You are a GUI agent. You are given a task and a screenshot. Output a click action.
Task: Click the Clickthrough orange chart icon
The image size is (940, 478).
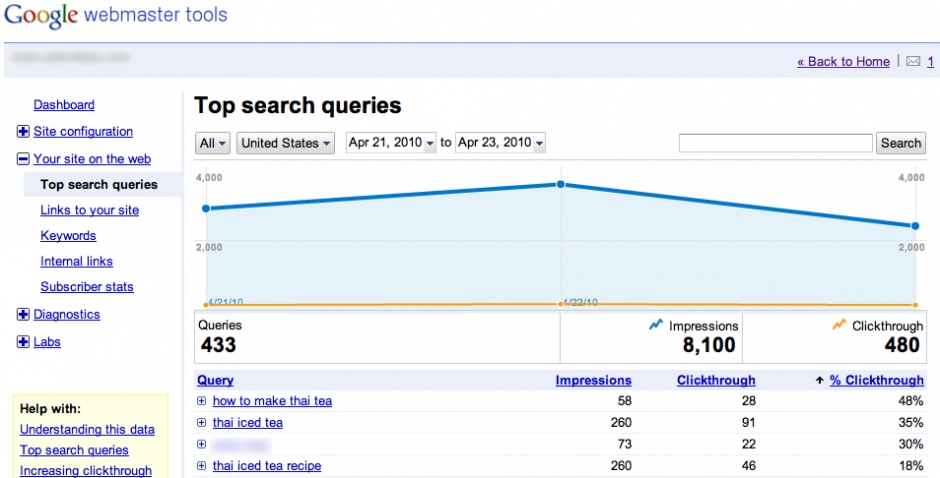(x=839, y=325)
